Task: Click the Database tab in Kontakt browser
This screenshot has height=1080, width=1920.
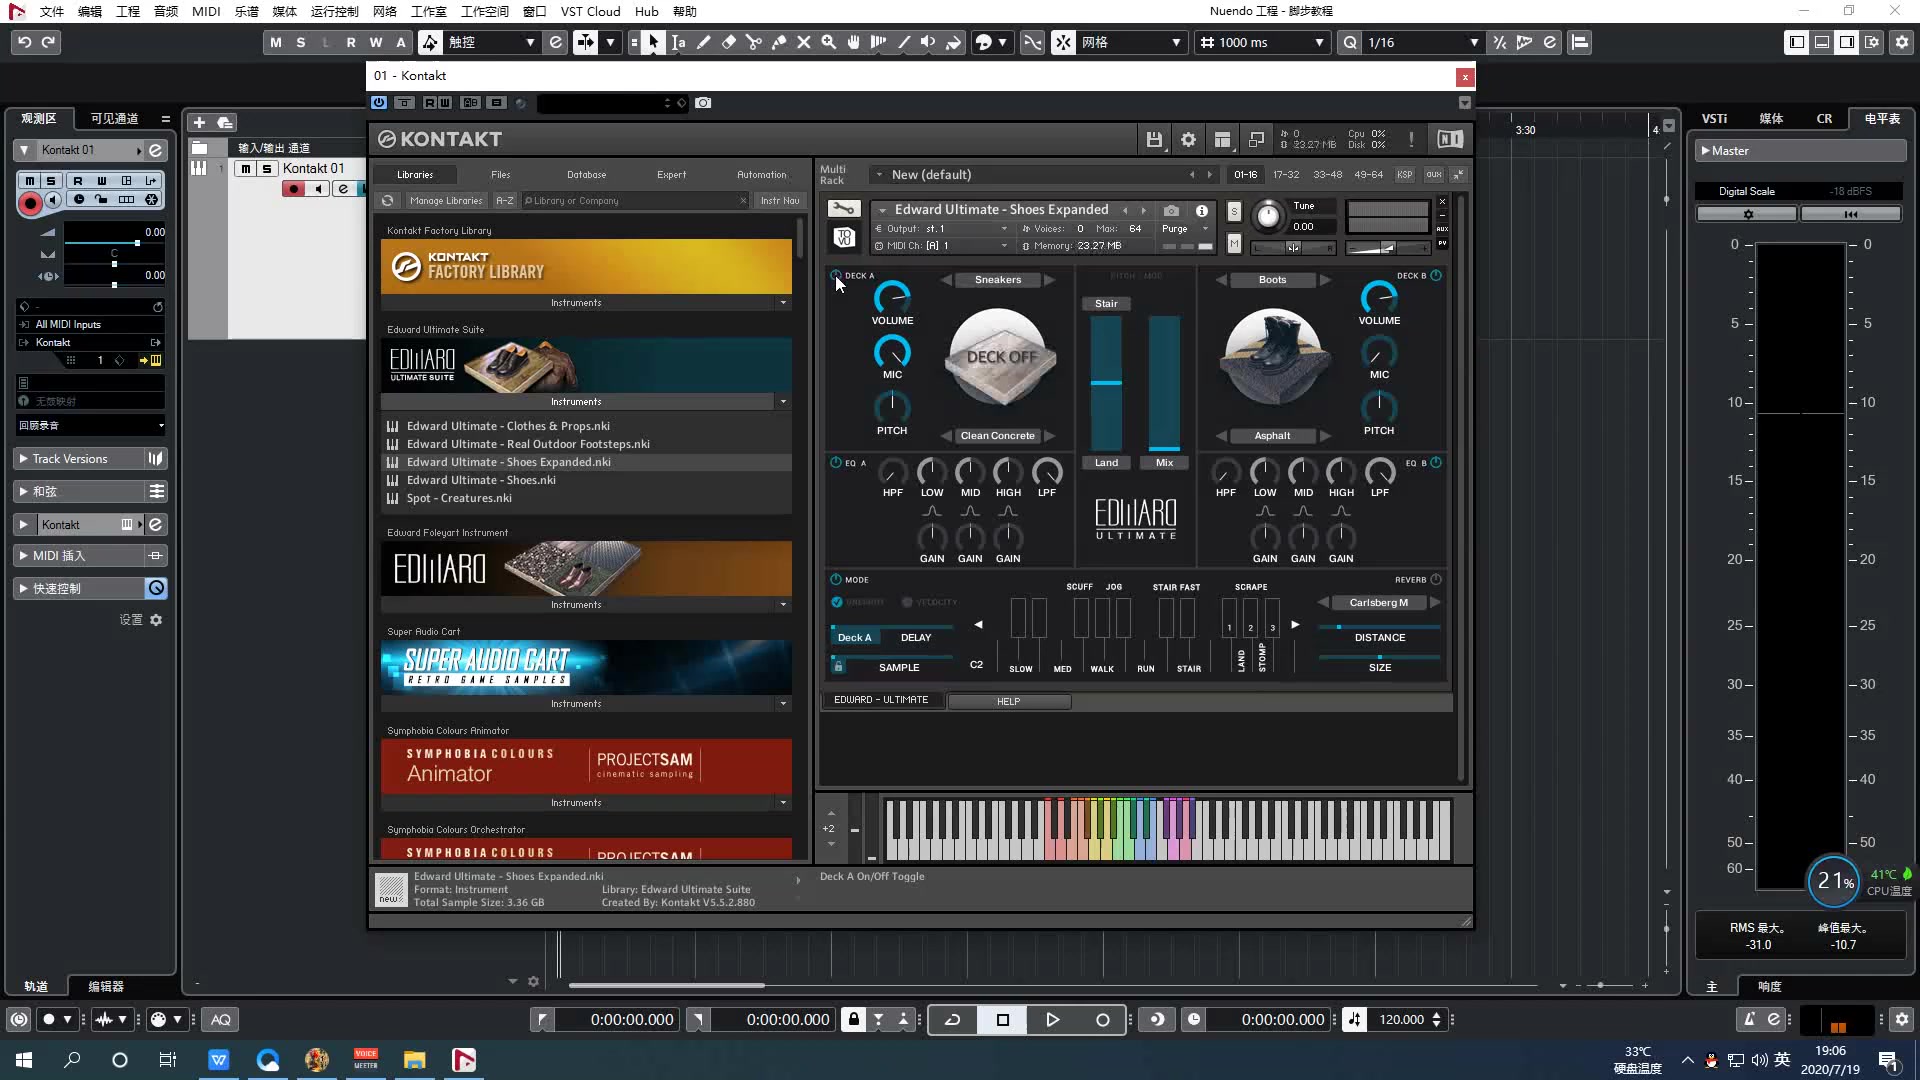Action: pos(585,174)
